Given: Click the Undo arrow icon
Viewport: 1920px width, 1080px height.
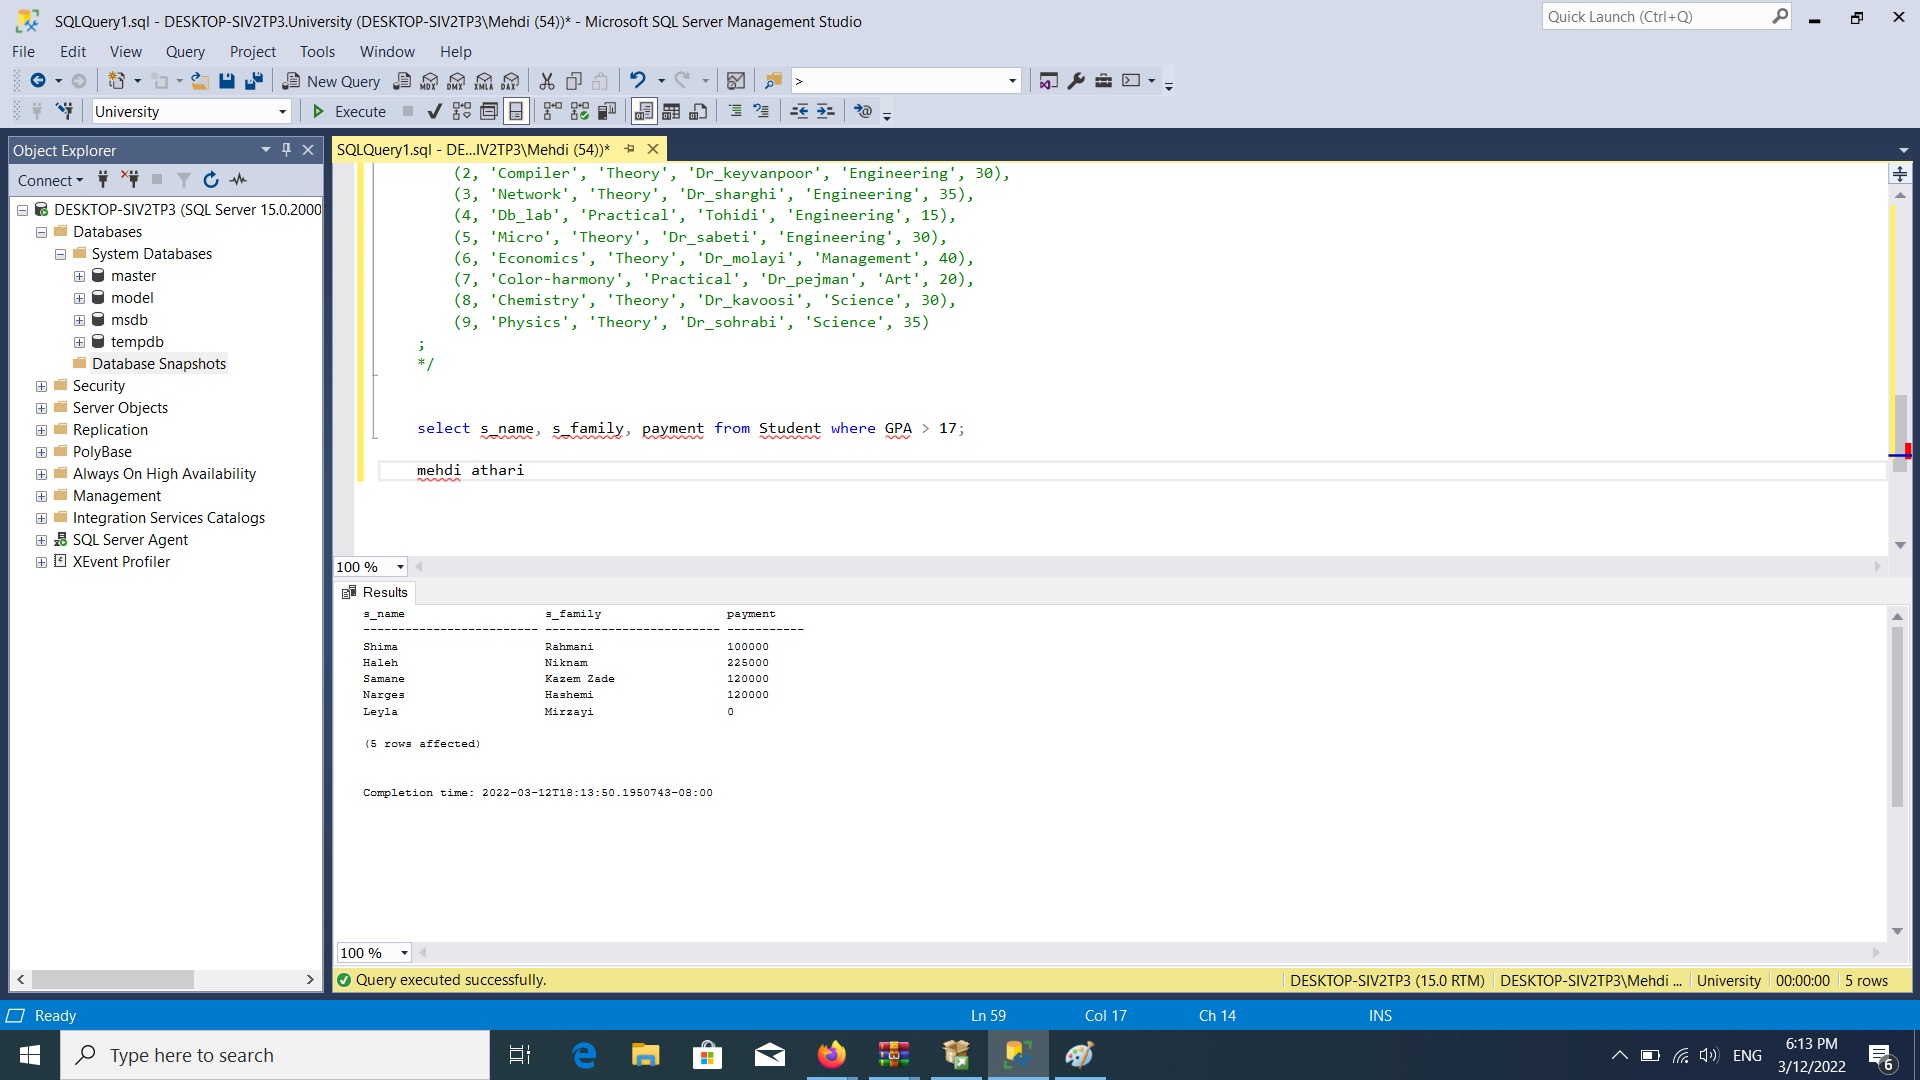Looking at the screenshot, I should 638,81.
